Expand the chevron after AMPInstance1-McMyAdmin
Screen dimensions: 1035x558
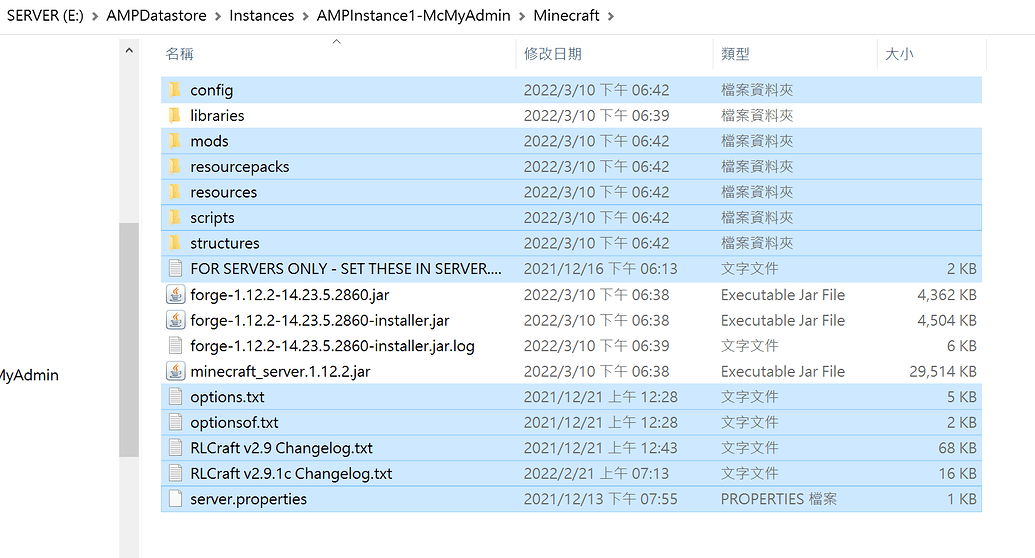522,16
